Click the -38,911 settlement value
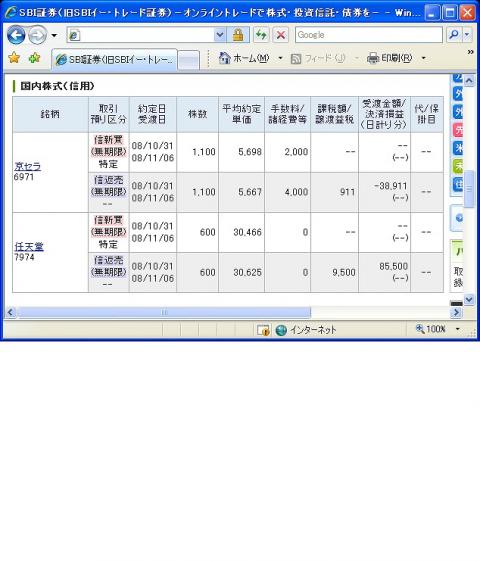Viewport: 480px width, 561px height. click(391, 186)
